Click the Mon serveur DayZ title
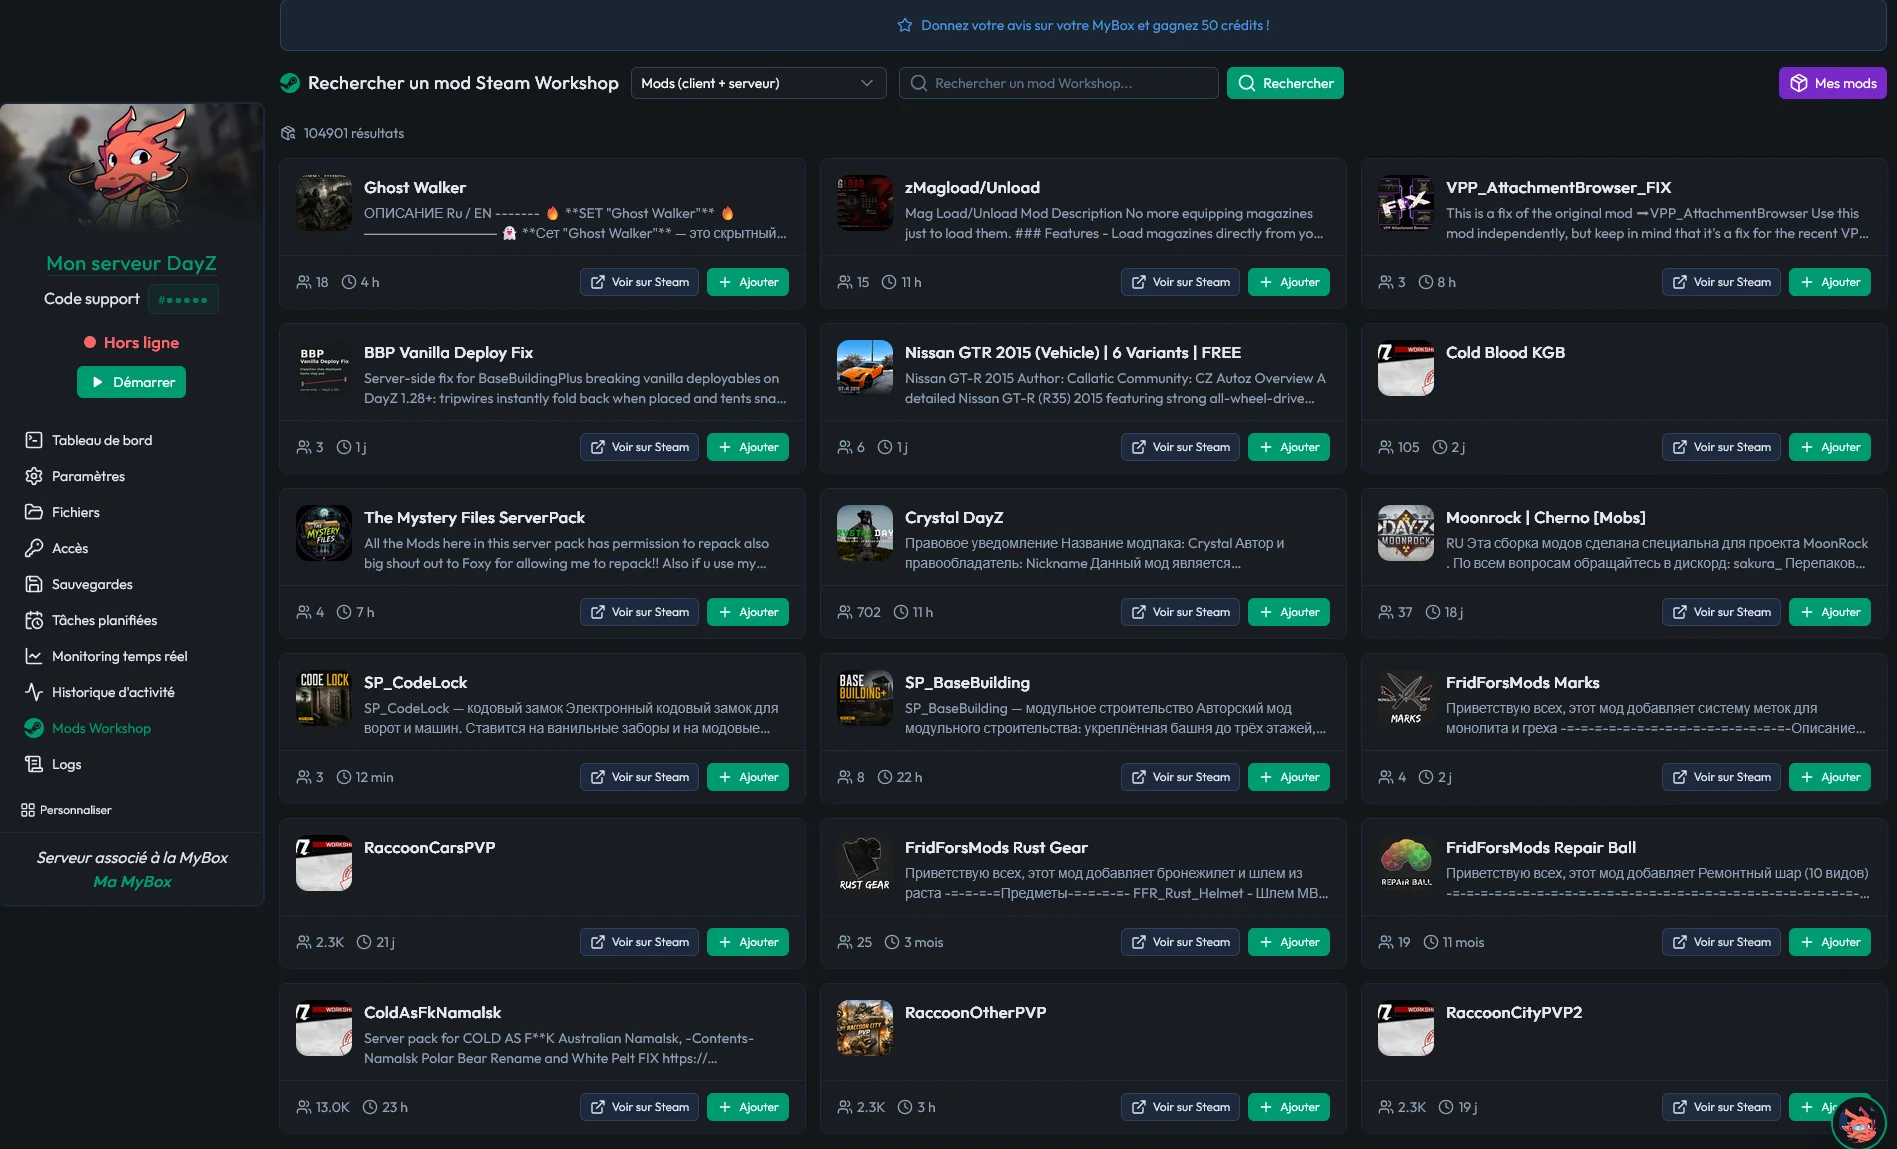This screenshot has height=1149, width=1897. click(x=131, y=263)
